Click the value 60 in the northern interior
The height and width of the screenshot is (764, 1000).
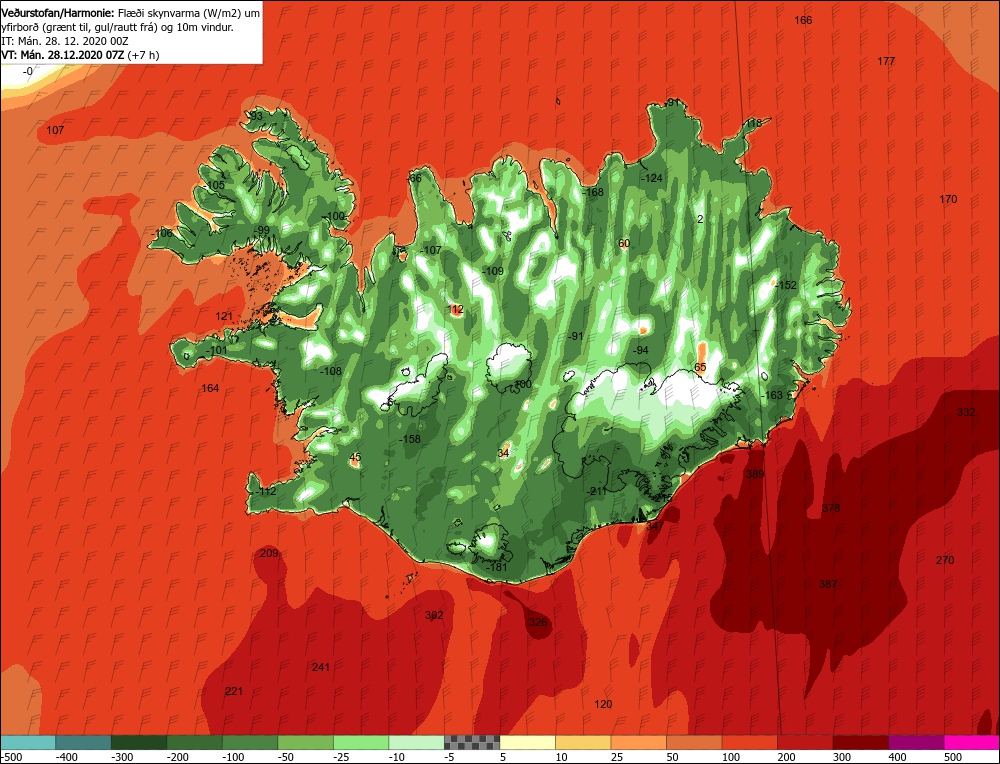(x=624, y=244)
